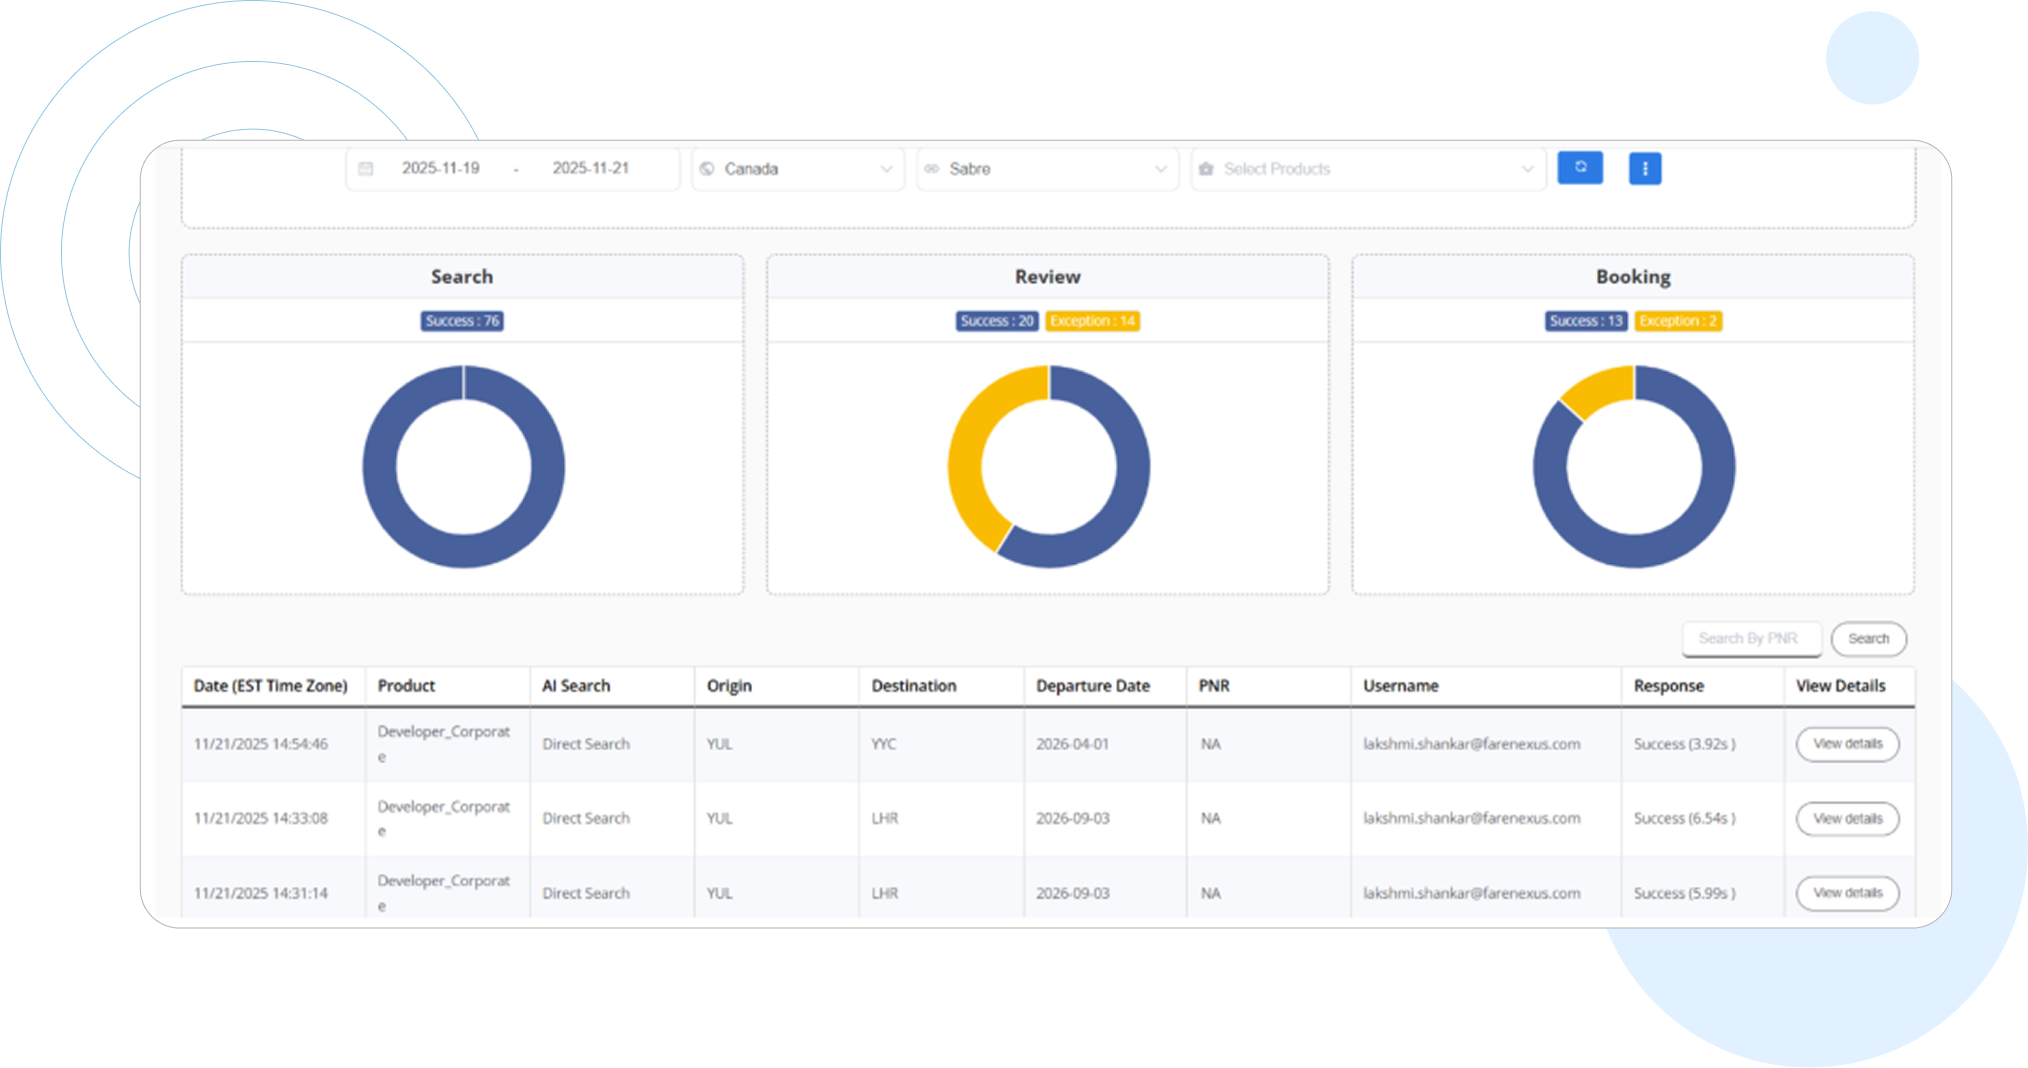Viewport: 2028px width, 1068px height.
Task: Focus the Search By PNR field
Action: coord(1750,638)
